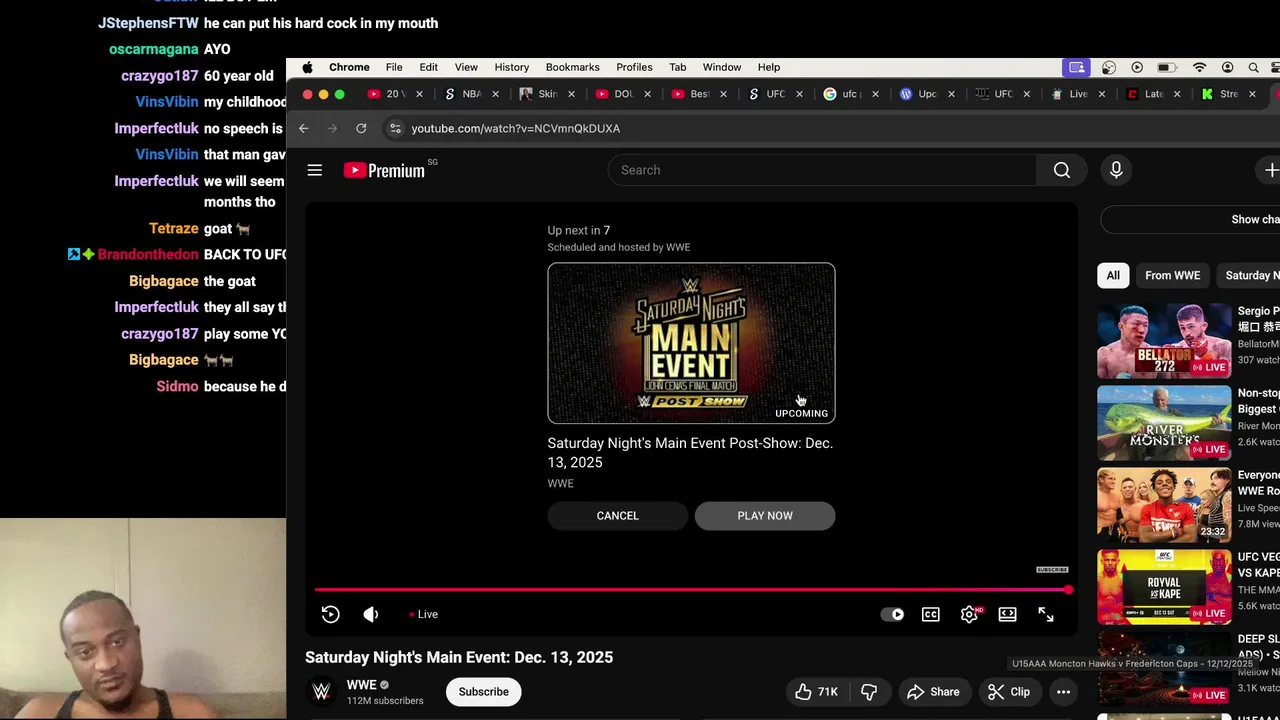Select the From WWE filter chip
This screenshot has width=1280, height=720.
[x=1172, y=275]
